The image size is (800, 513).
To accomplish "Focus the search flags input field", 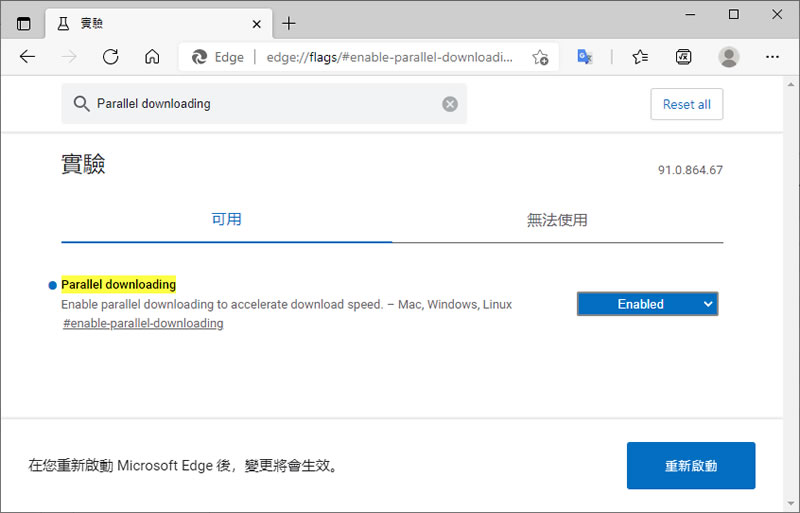I will (x=260, y=104).
